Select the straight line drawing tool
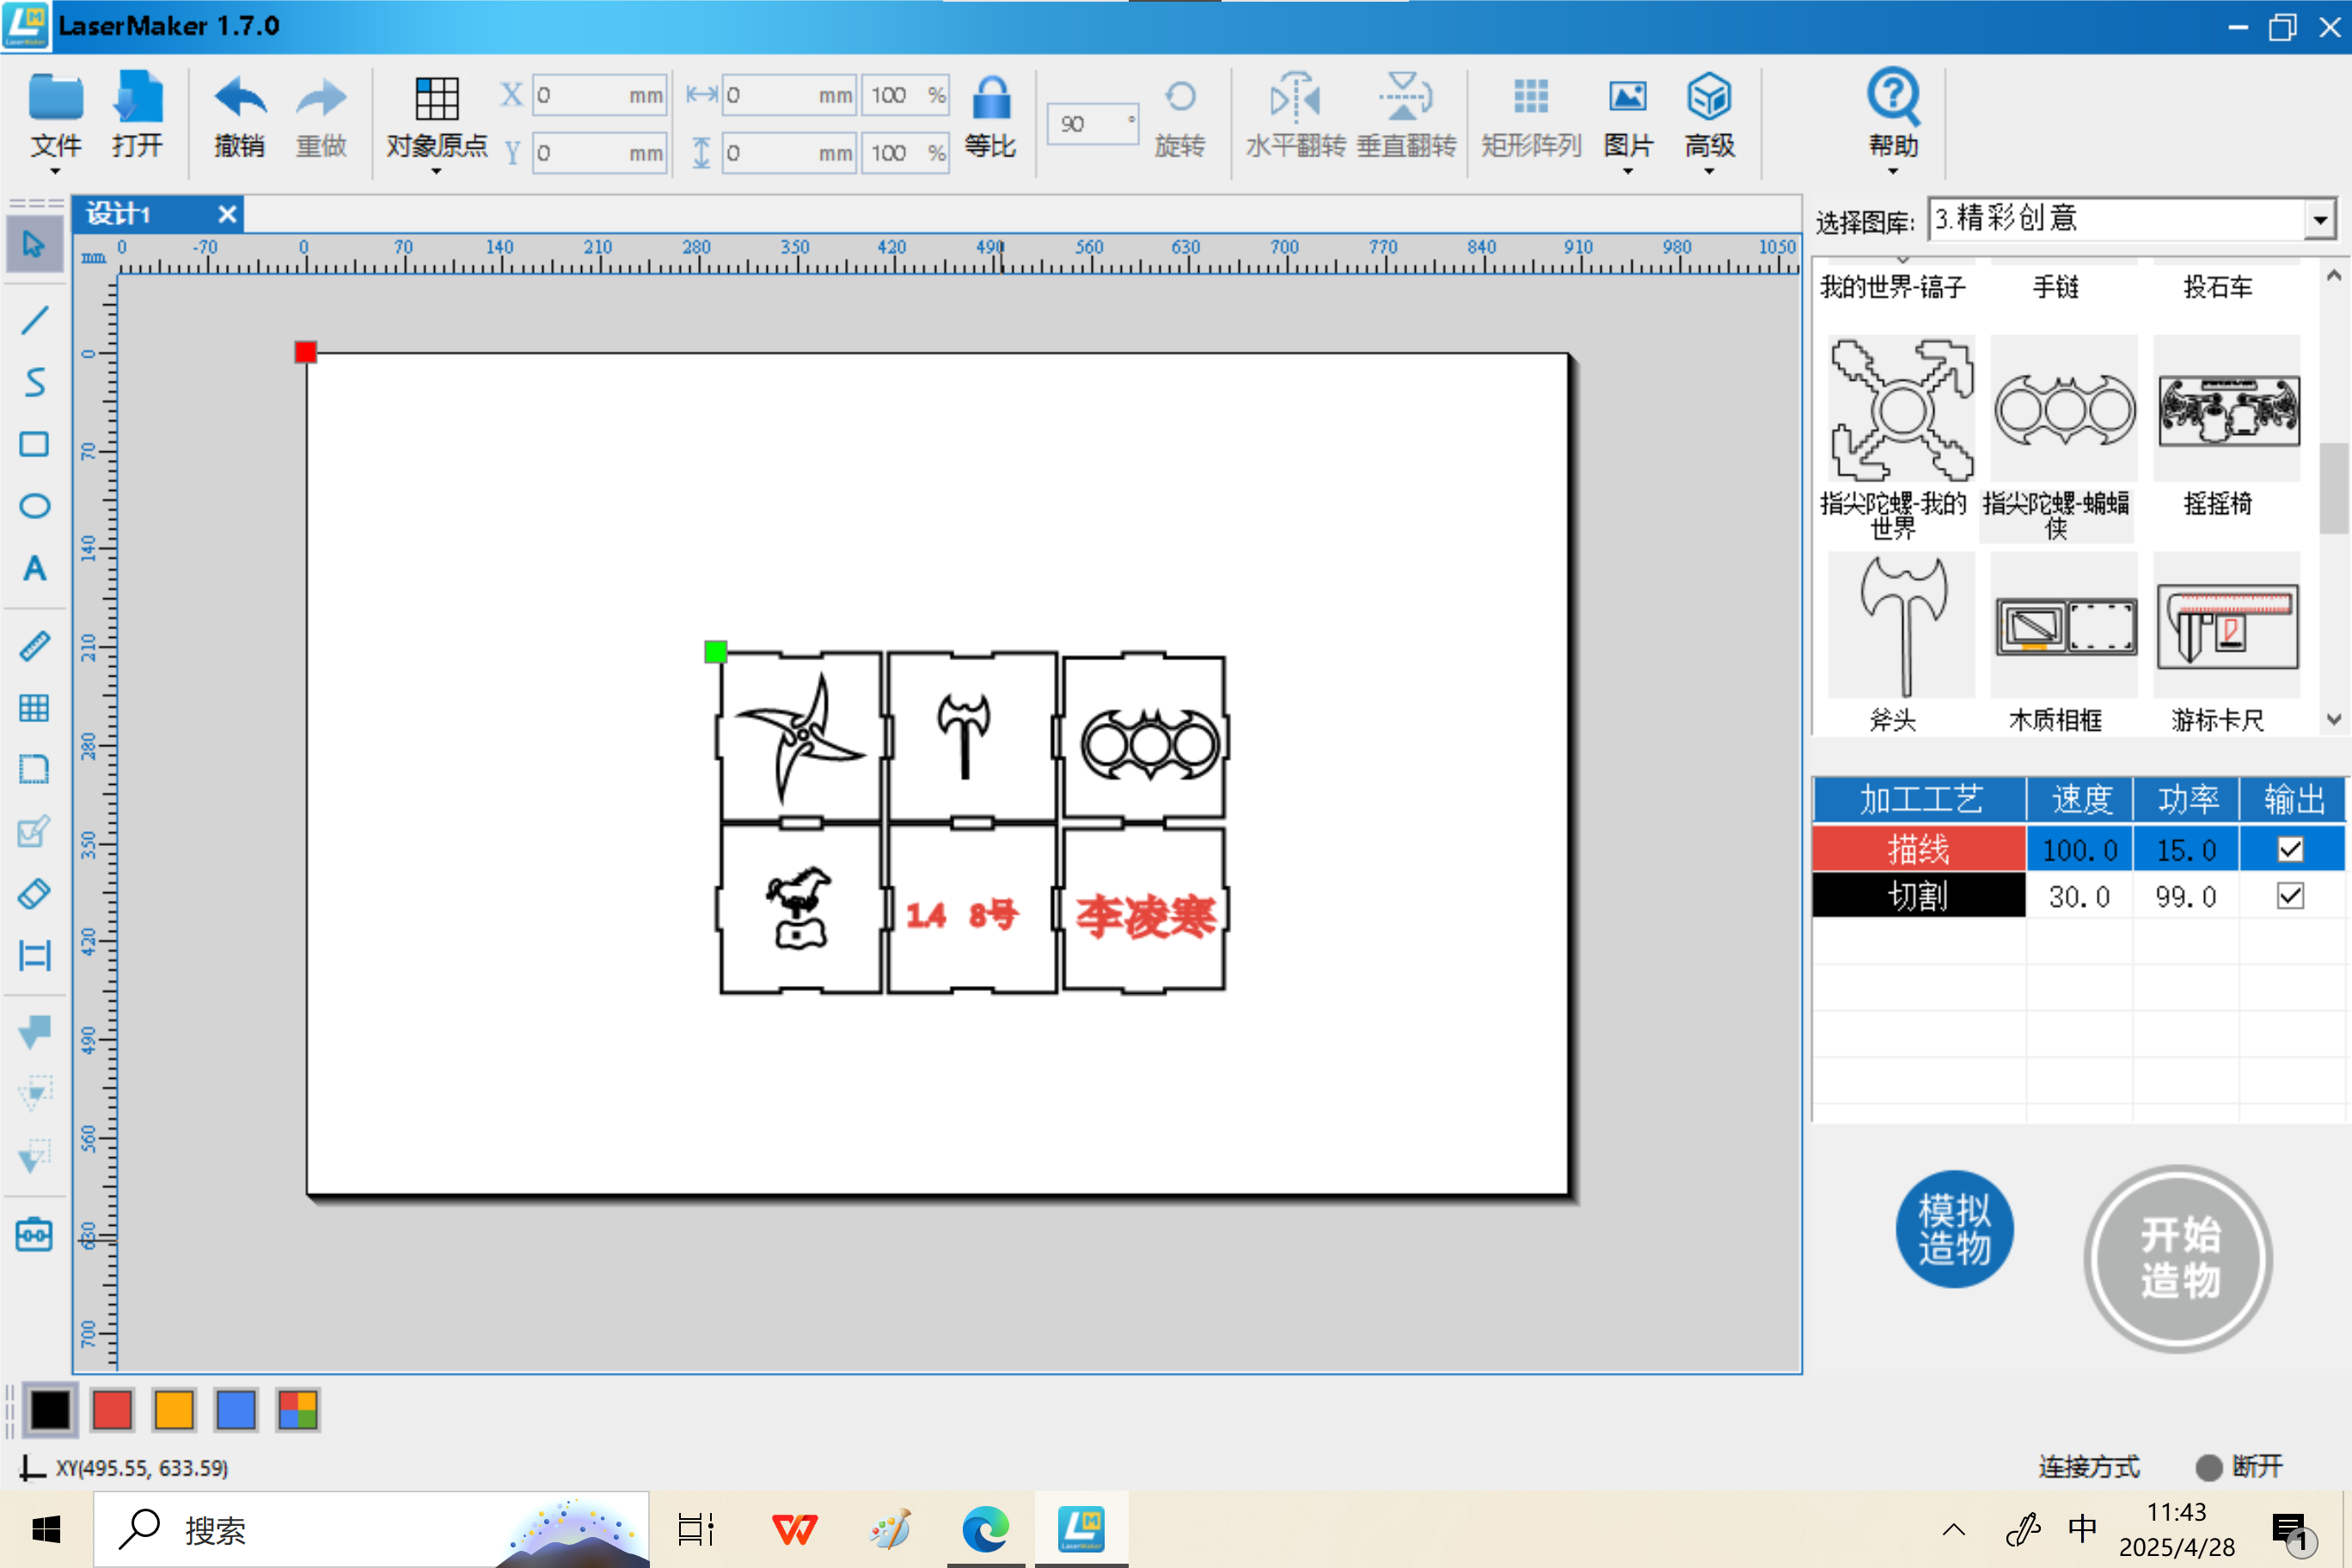This screenshot has height=1568, width=2352. [34, 320]
